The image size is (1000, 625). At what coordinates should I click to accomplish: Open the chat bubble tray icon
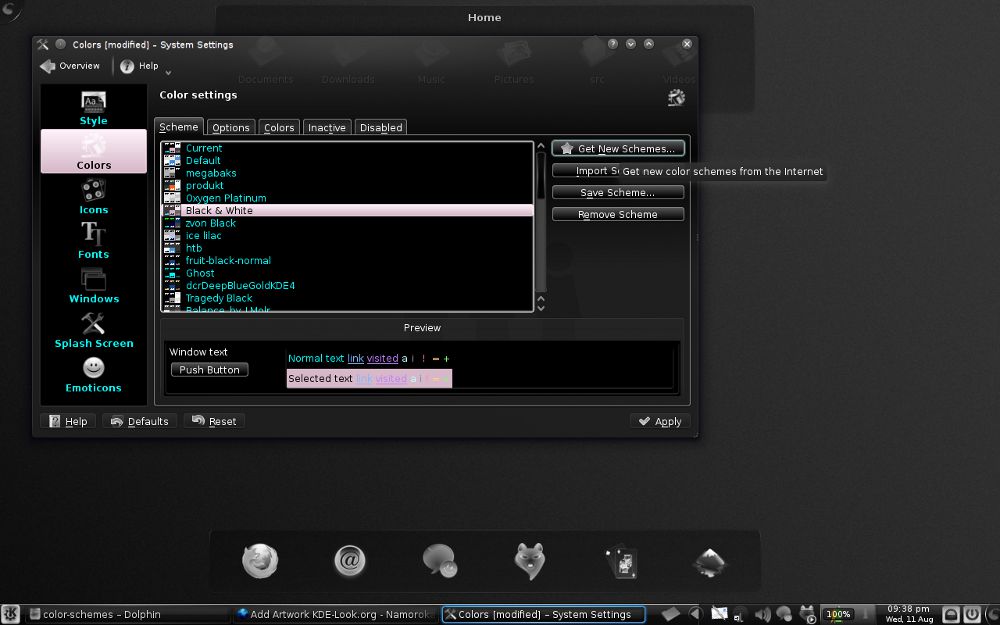(x=783, y=614)
